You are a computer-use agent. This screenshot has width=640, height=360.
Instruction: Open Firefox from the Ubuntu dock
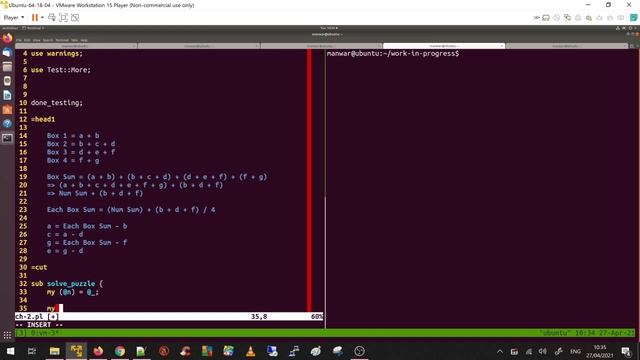pos(7,38)
